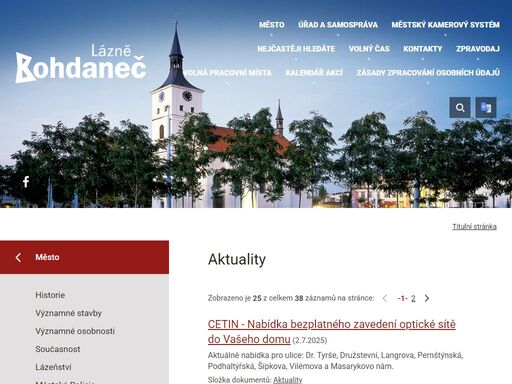Select page 2 of the results
Screen dimensions: 512x384
tap(413, 298)
